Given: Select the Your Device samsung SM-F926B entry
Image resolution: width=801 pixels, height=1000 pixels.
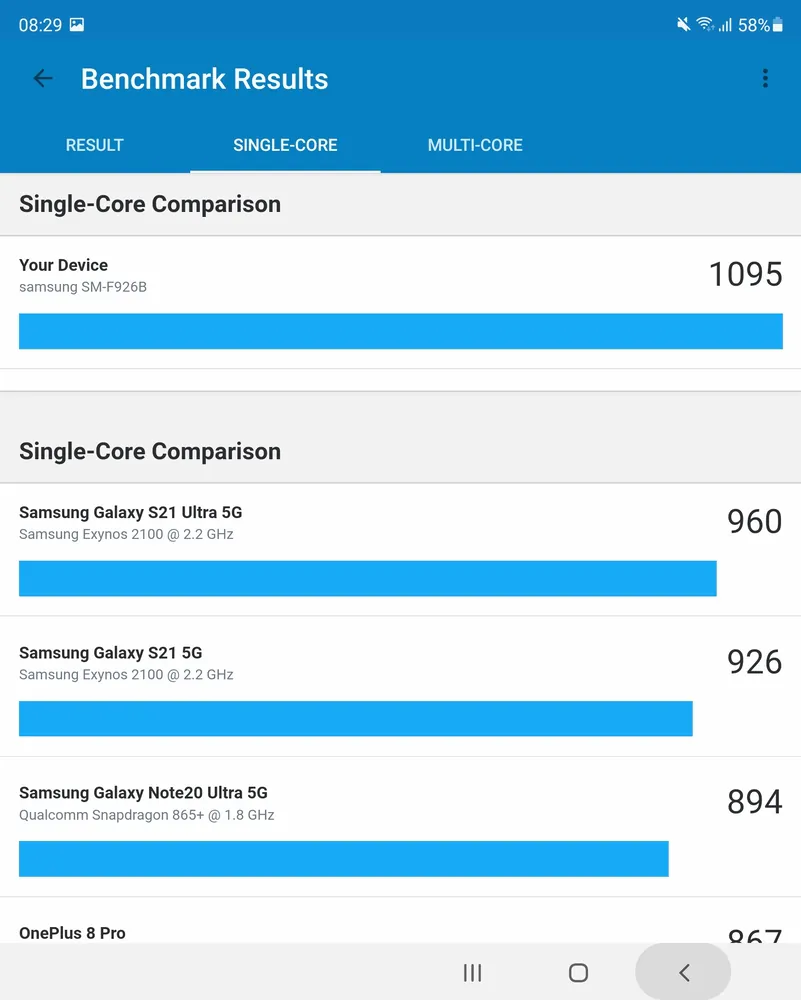Looking at the screenshot, I should coord(400,302).
